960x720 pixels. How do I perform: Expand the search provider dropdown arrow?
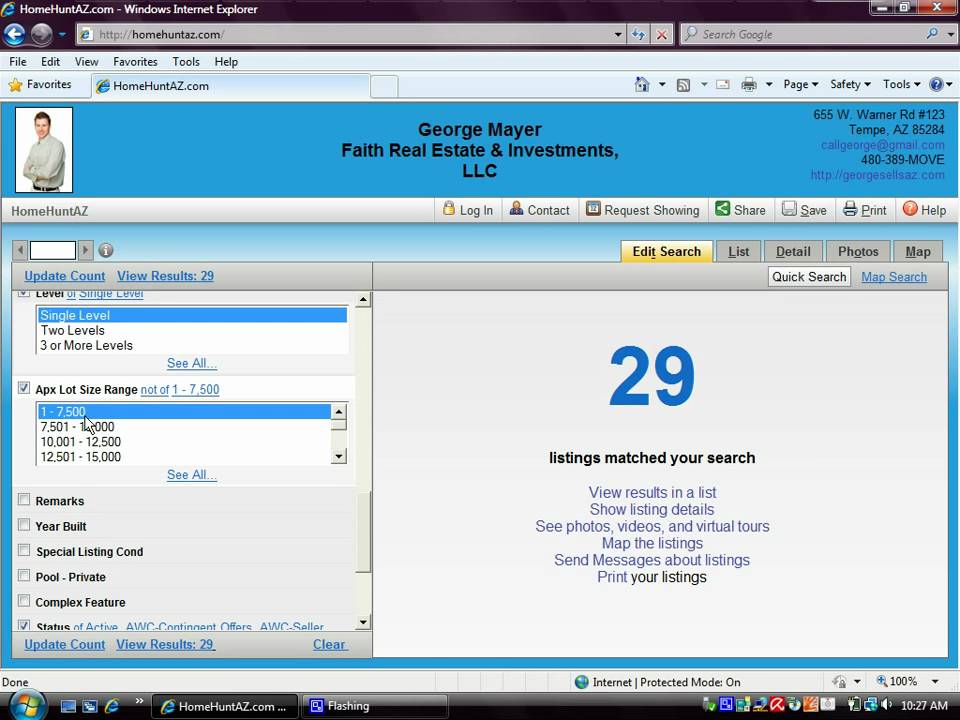click(950, 34)
